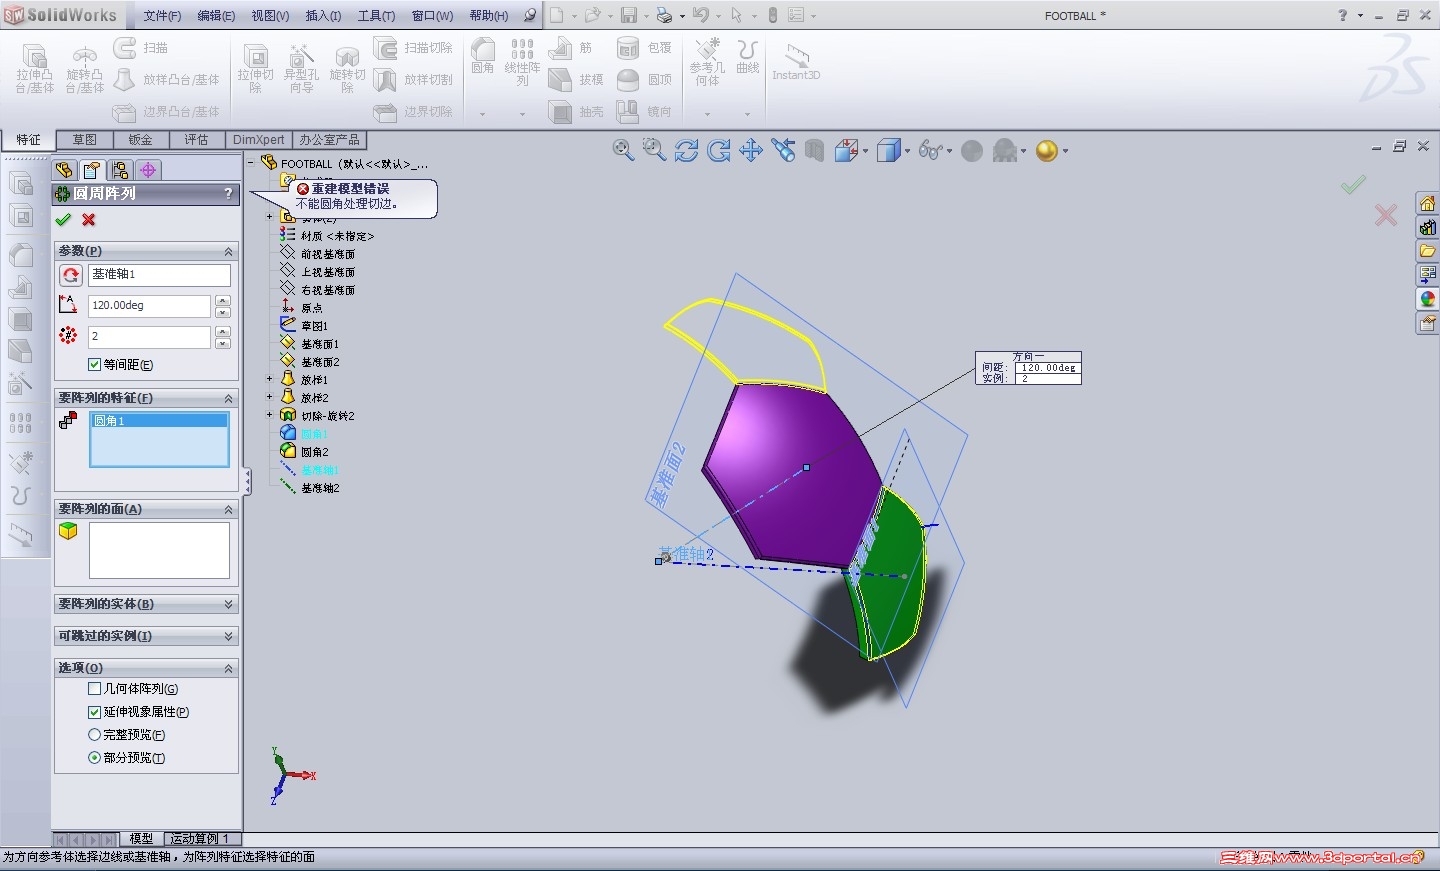This screenshot has width=1440, height=871.
Task: Click the reverse direction button beside 基准轴1
Action: tap(70, 275)
